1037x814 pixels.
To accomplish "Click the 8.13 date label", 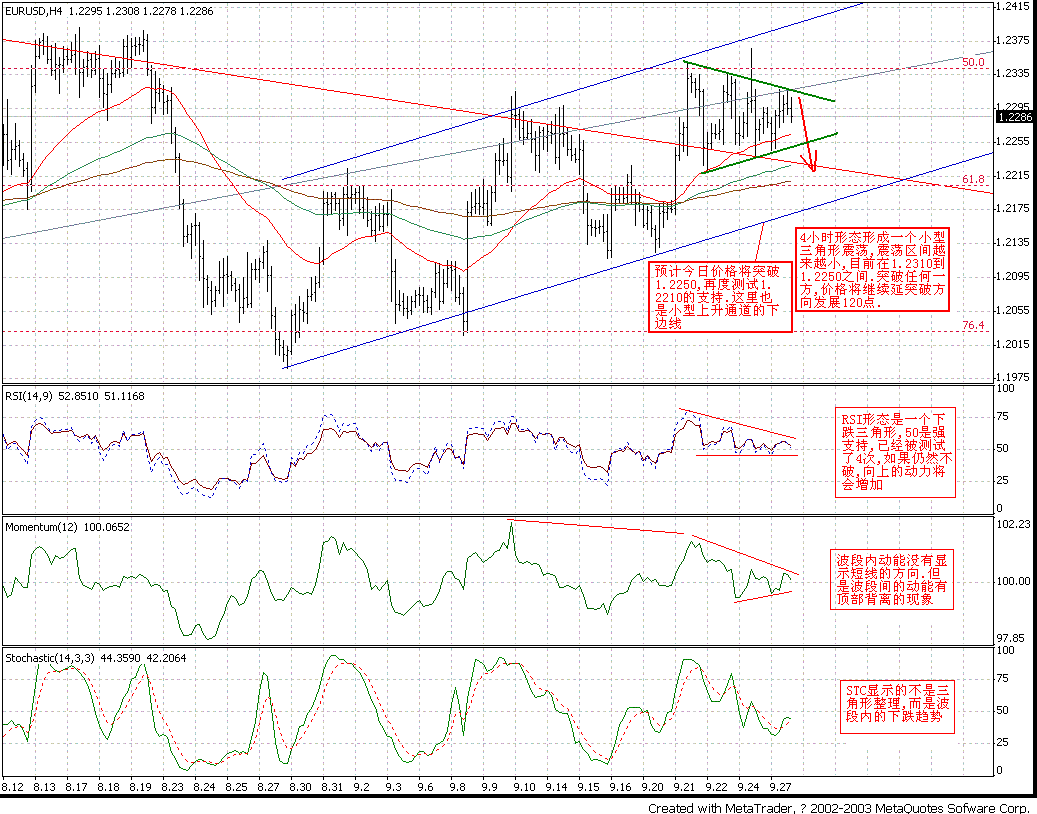I will click(45, 786).
